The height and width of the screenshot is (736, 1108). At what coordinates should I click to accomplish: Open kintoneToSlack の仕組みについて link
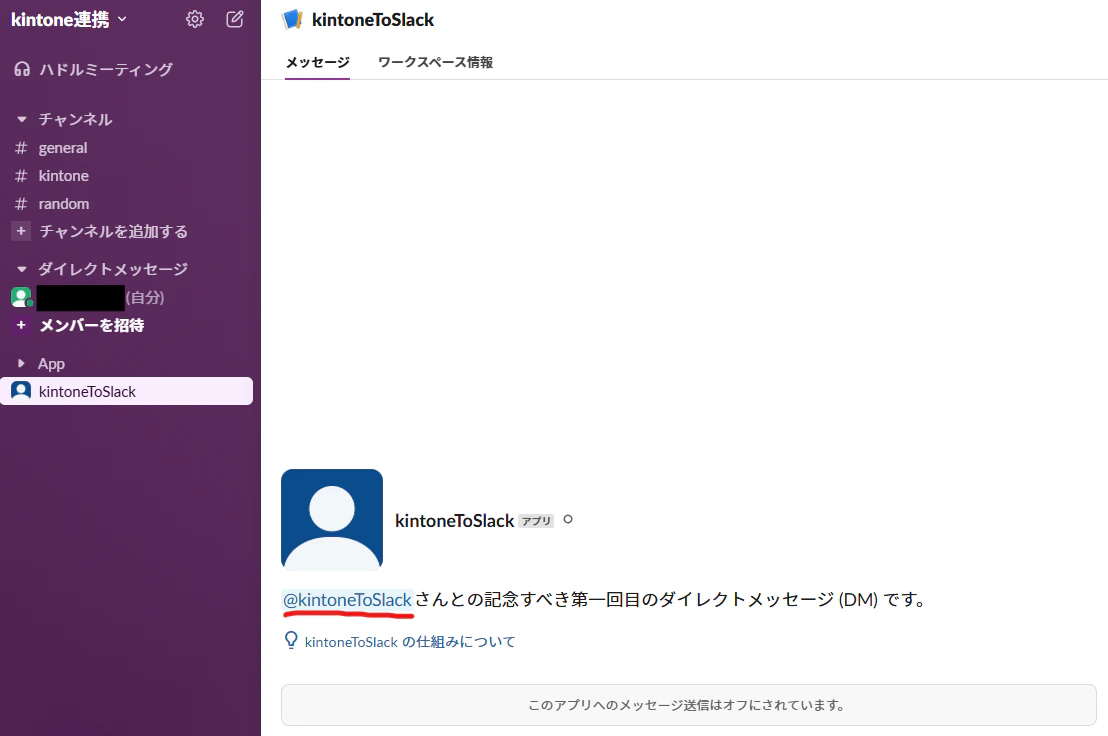pyautogui.click(x=410, y=641)
